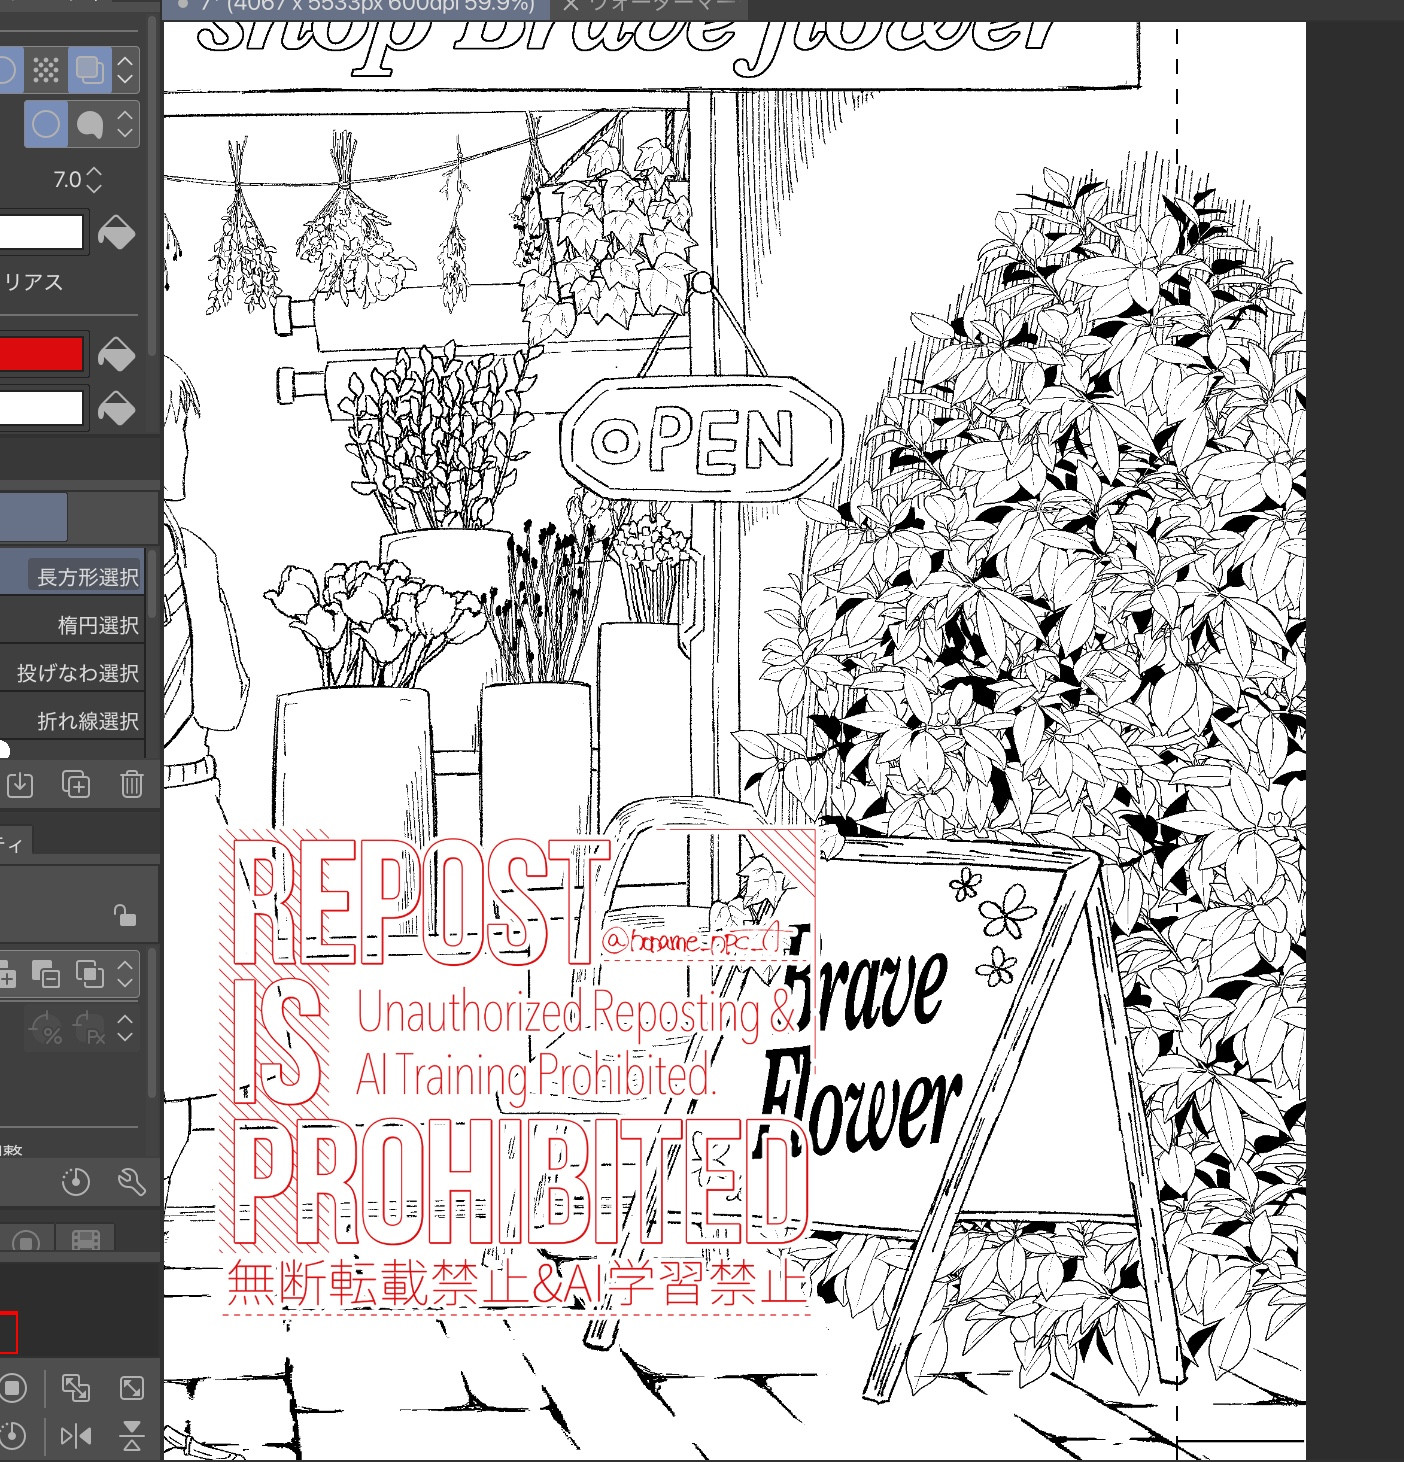Click the import sub tool download icon

click(20, 785)
